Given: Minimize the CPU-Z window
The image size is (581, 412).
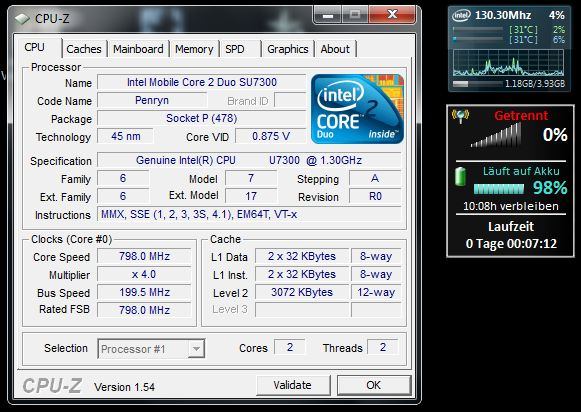Looking at the screenshot, I should [328, 15].
